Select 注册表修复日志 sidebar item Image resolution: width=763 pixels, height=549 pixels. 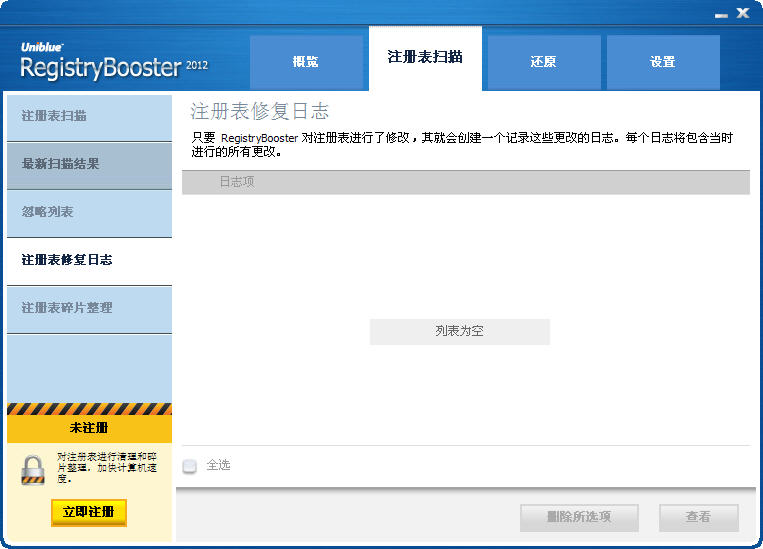tap(90, 261)
